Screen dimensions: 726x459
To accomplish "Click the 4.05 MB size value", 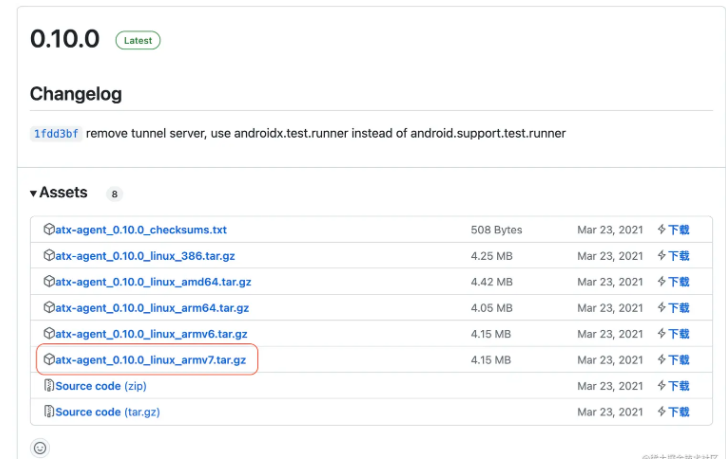I will click(492, 308).
